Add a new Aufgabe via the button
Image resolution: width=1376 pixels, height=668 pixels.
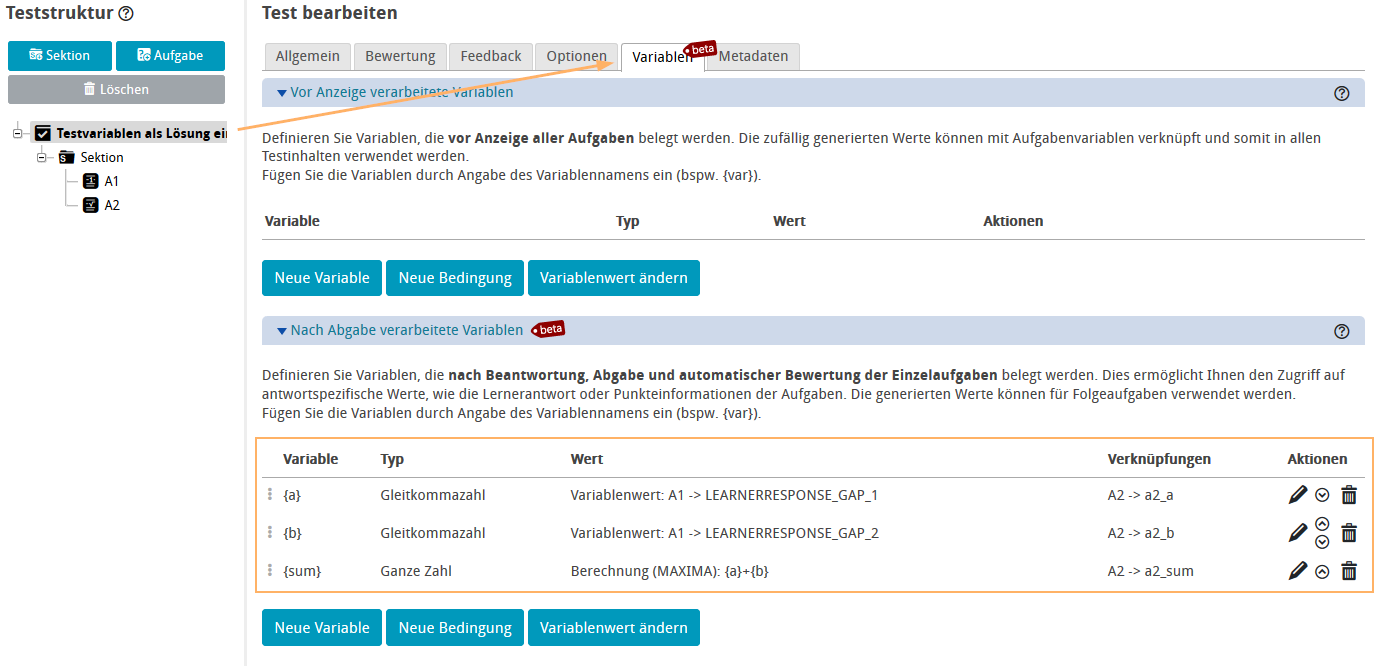pyautogui.click(x=170, y=55)
